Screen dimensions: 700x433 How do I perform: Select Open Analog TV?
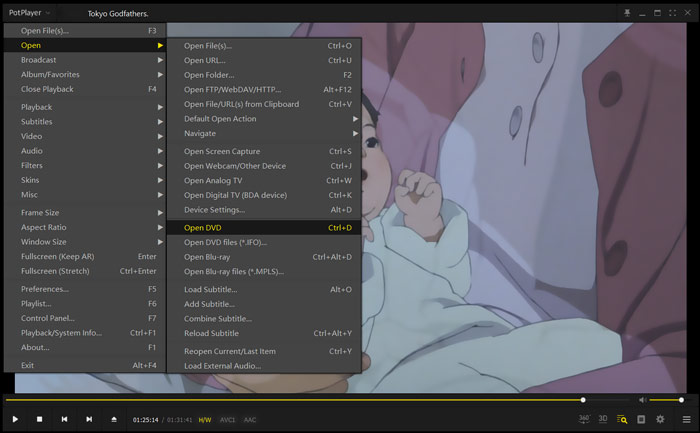264,180
